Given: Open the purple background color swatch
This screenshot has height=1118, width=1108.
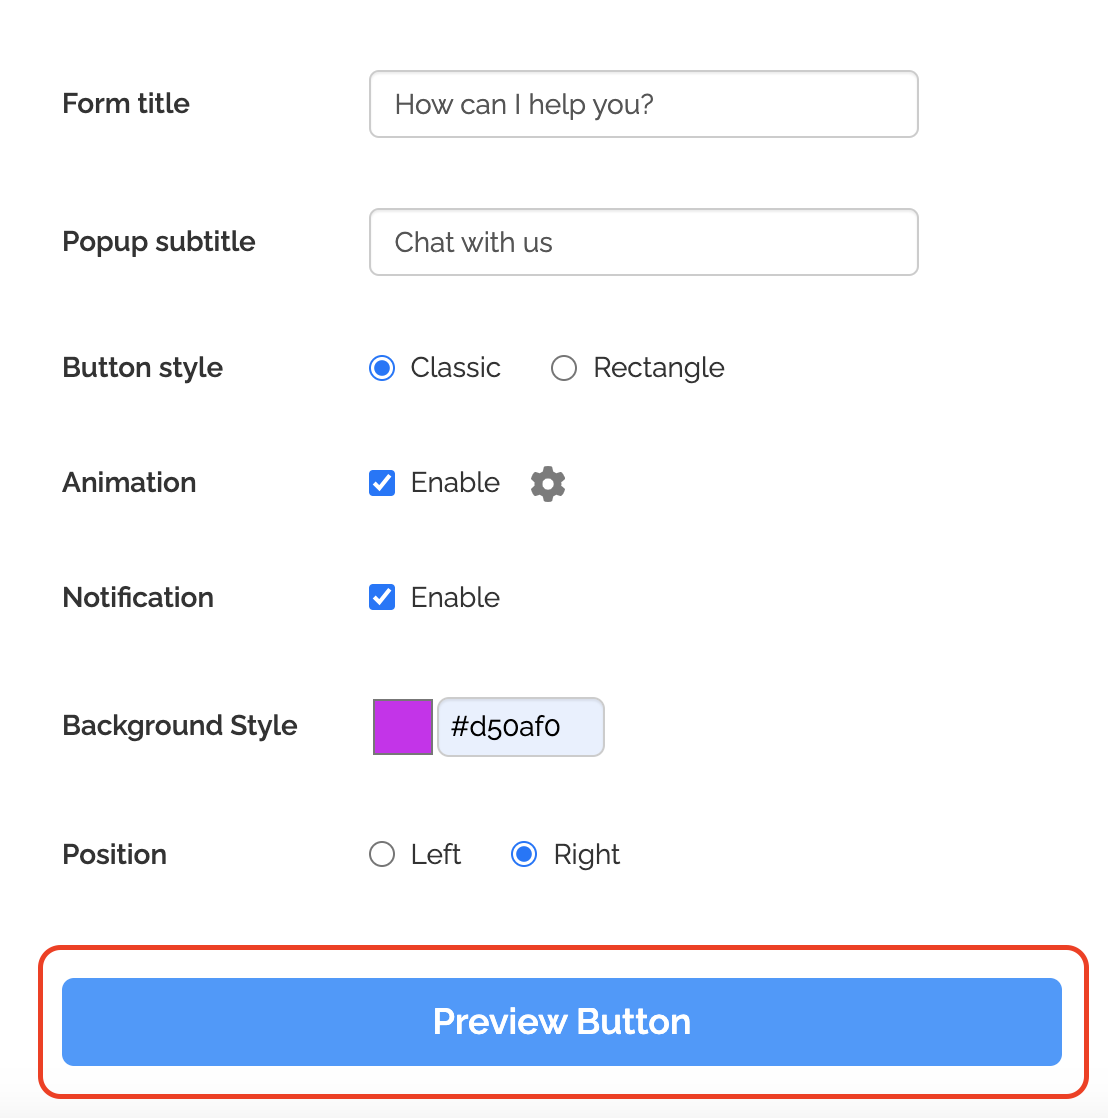Looking at the screenshot, I should [x=403, y=727].
